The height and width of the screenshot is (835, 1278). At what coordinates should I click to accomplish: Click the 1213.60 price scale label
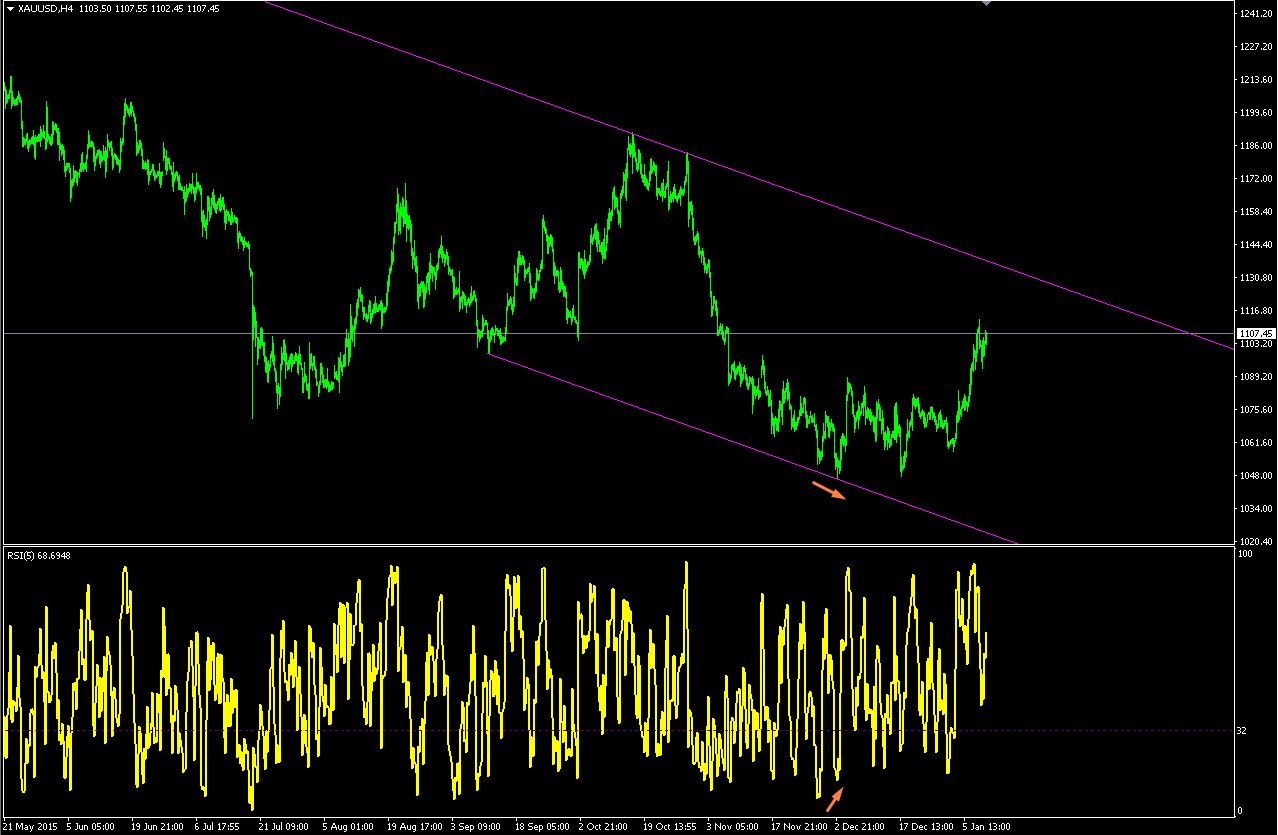(x=1255, y=80)
